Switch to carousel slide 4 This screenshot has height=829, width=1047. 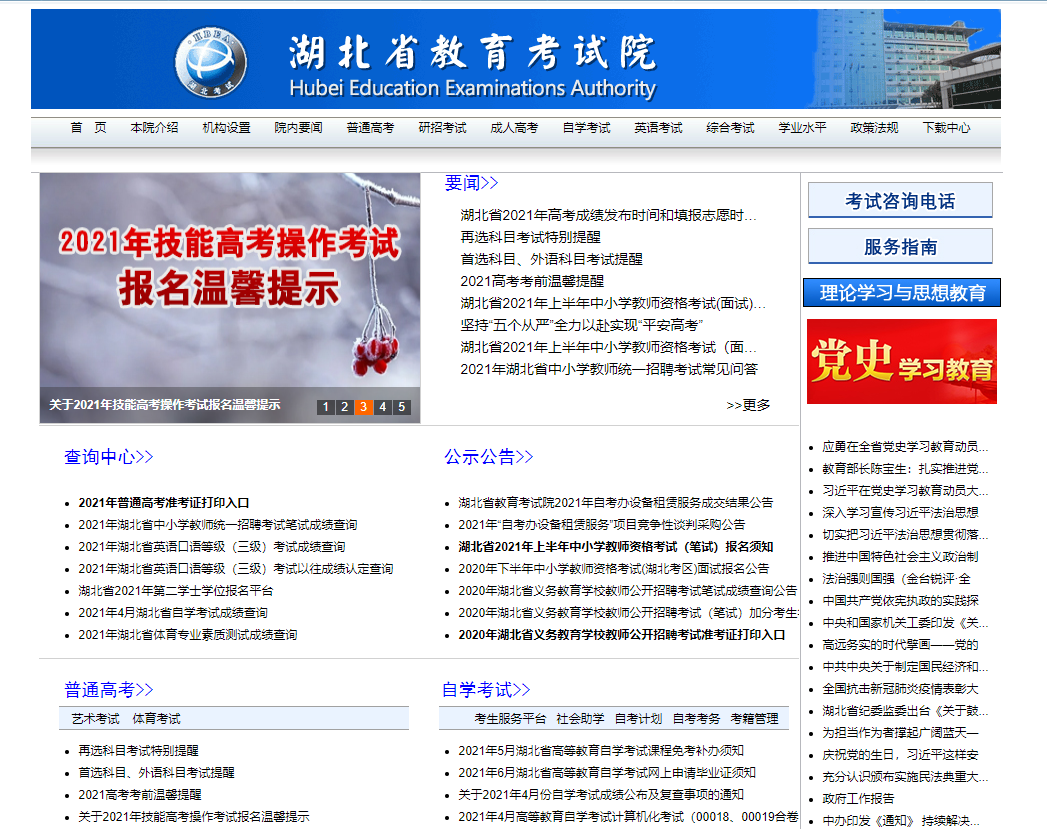click(x=382, y=407)
